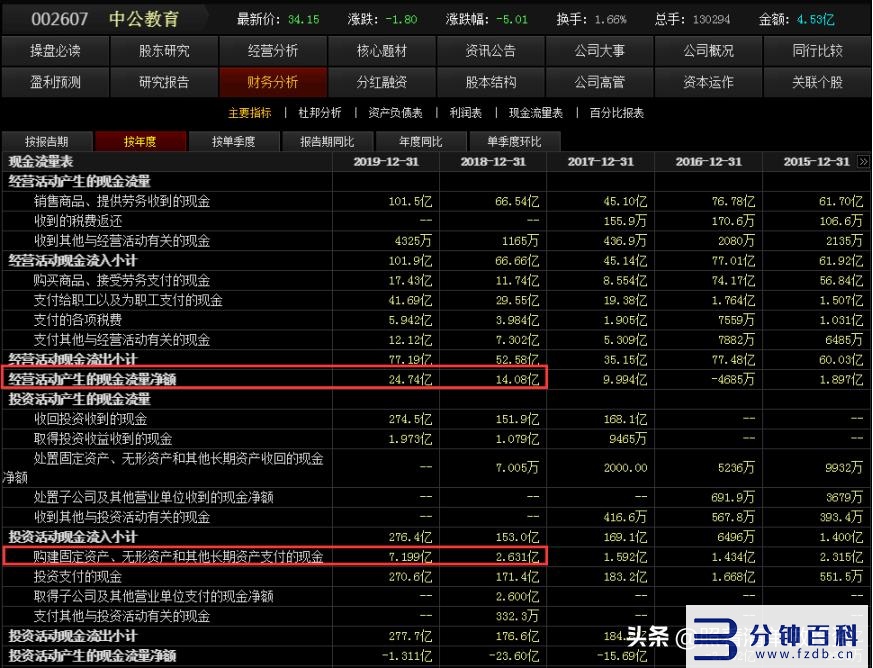Click the 金额 value 4.53亿

pos(816,19)
